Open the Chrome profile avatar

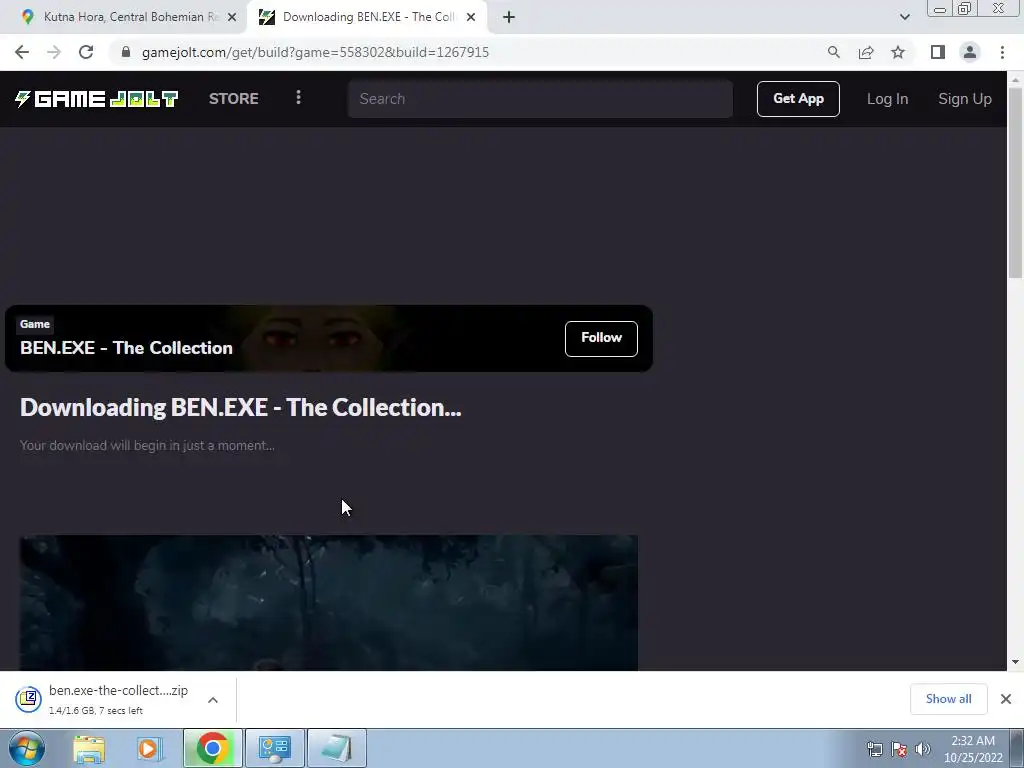point(970,52)
